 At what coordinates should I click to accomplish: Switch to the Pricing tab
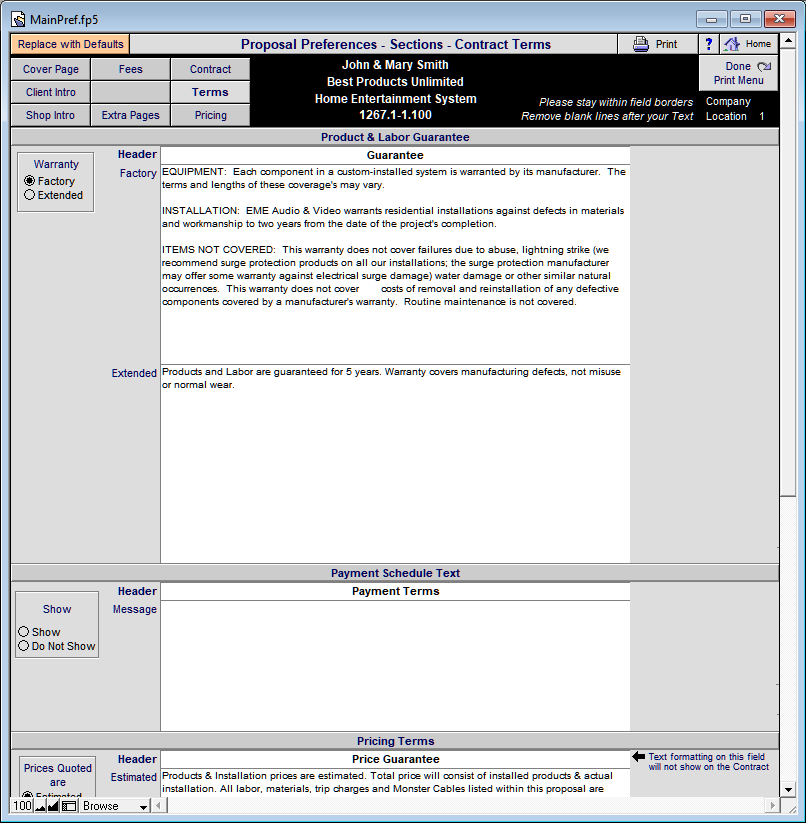(210, 115)
